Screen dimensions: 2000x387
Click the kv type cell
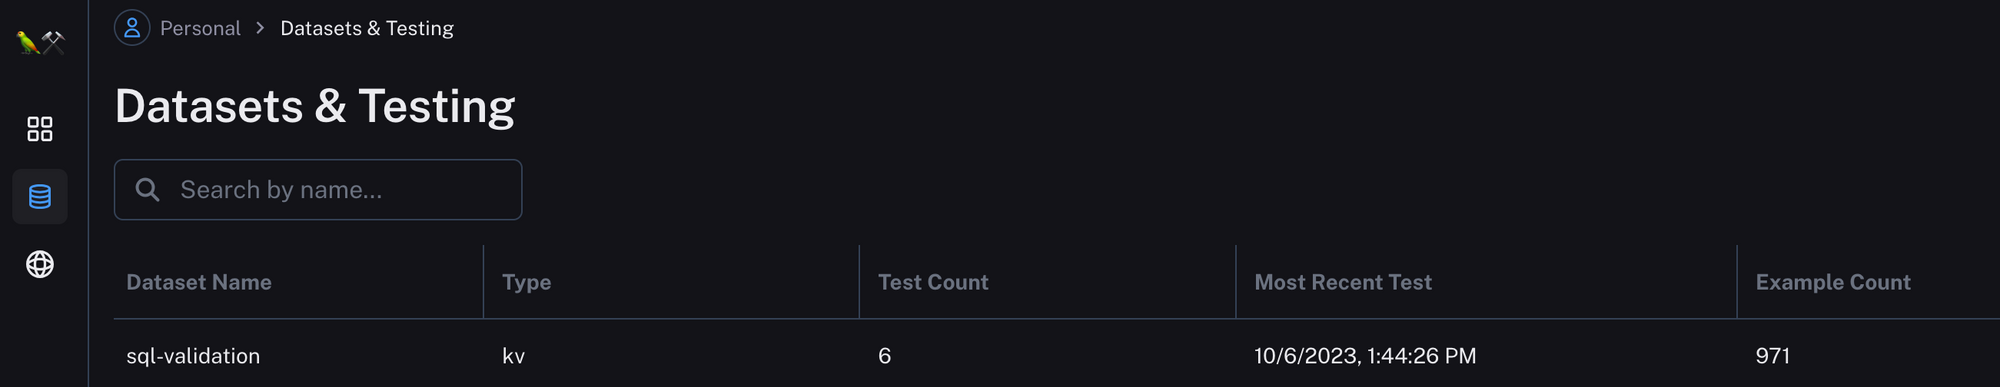[x=513, y=356]
